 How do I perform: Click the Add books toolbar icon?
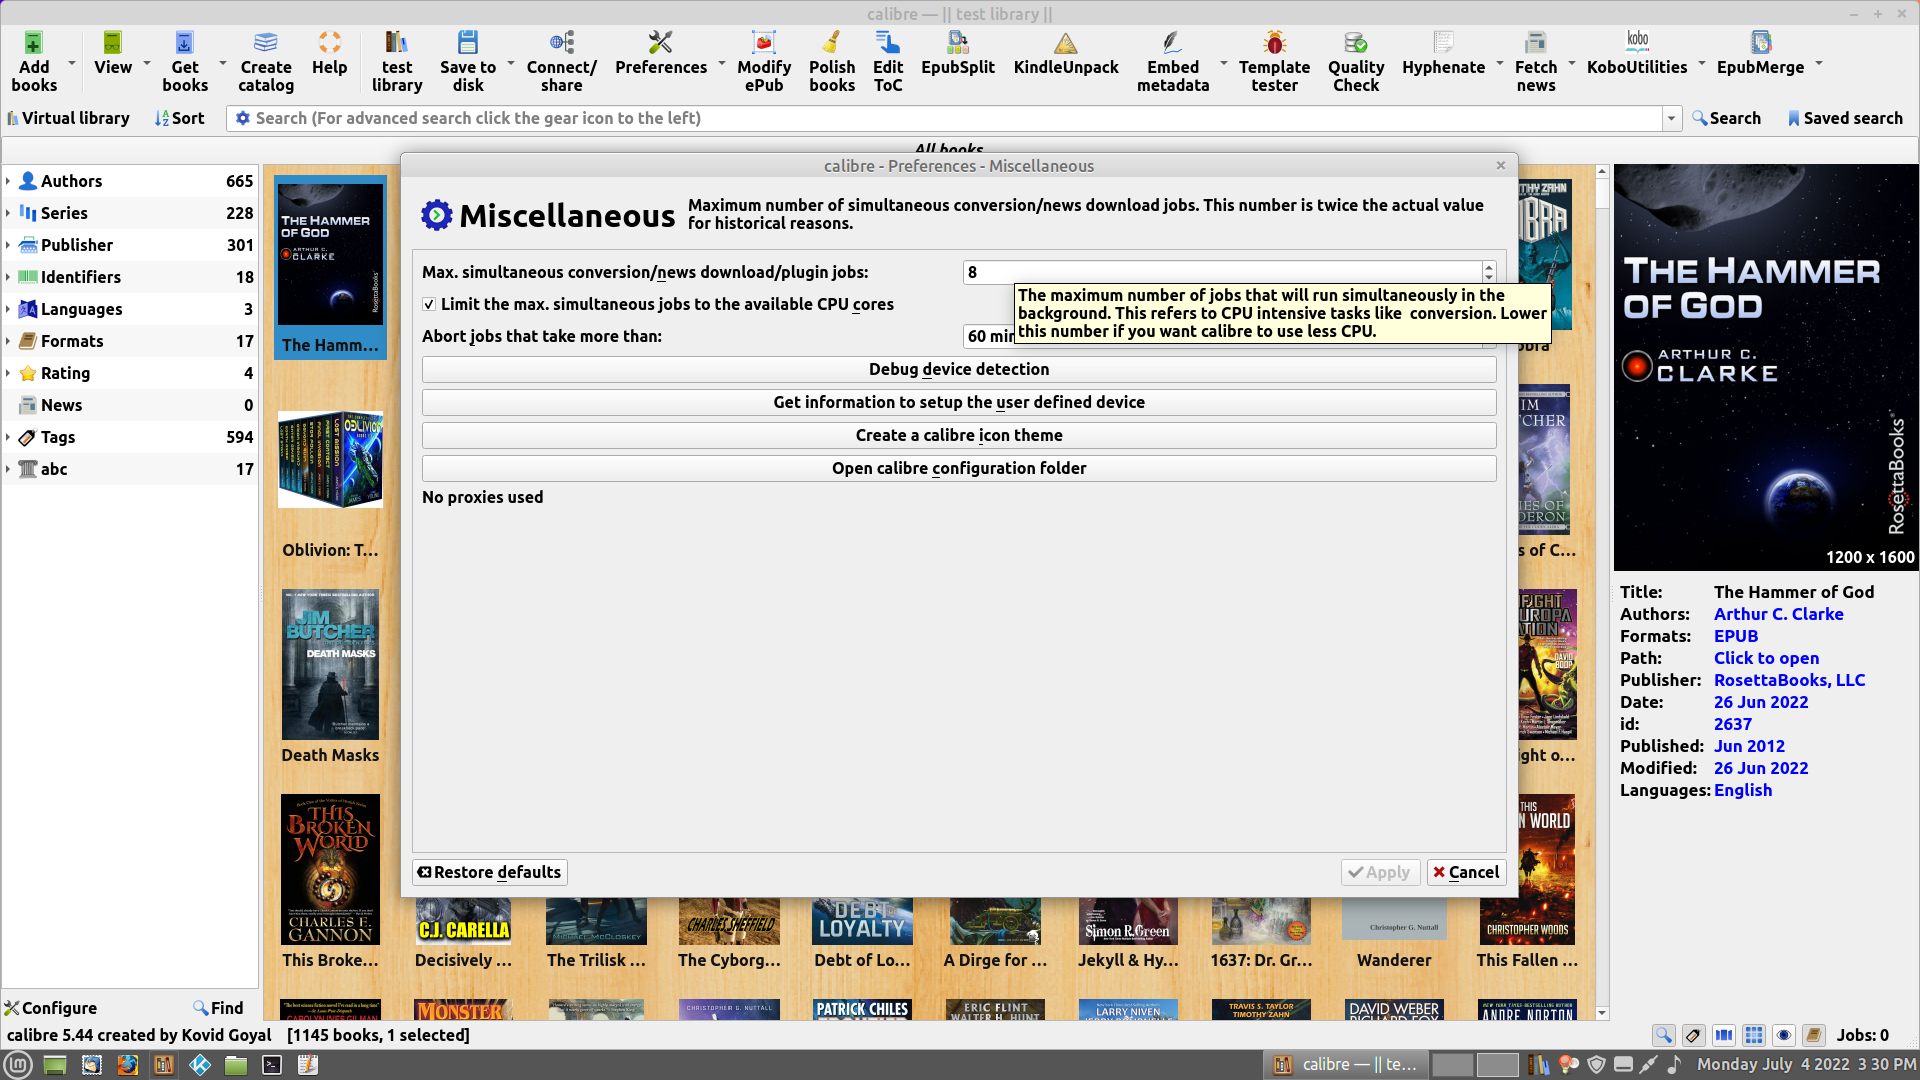[33, 60]
